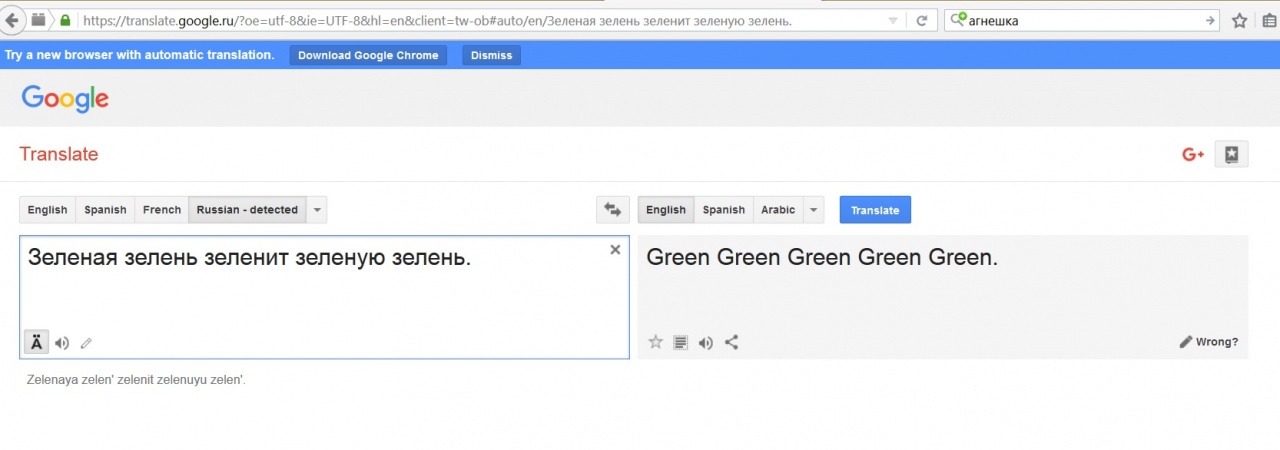This screenshot has width=1280, height=450.
Task: Open the Phrasebook star icon
Action: click(1231, 154)
